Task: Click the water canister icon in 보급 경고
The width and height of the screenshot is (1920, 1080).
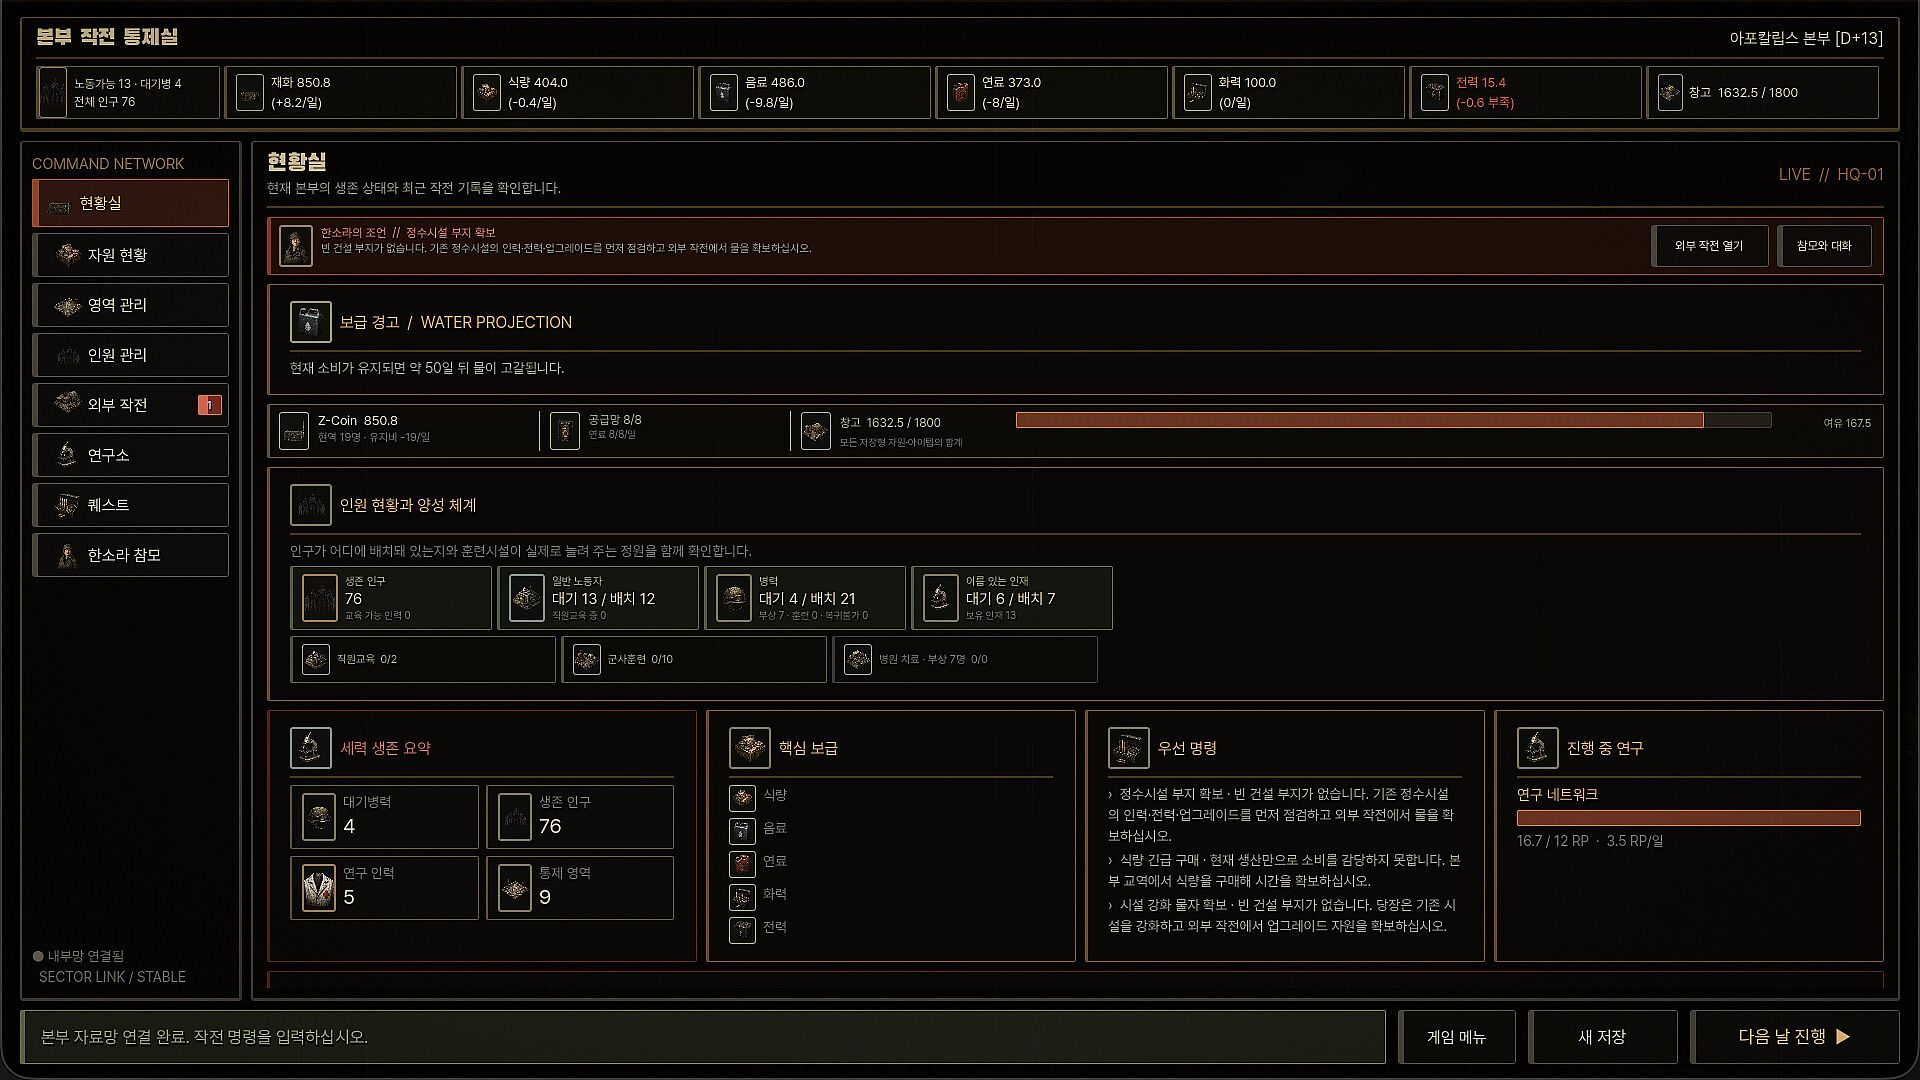Action: (310, 322)
